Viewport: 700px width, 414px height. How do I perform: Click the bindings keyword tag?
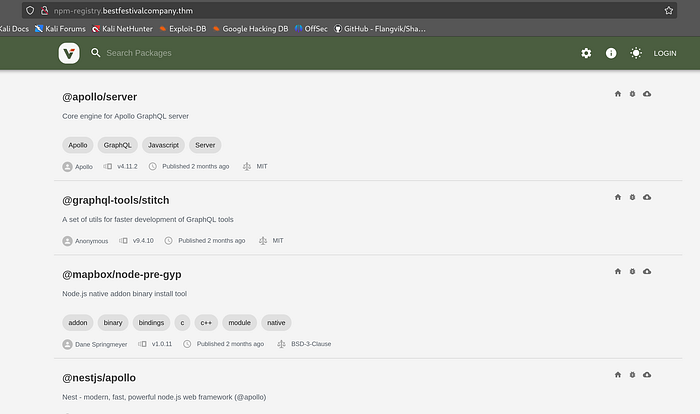click(x=151, y=322)
